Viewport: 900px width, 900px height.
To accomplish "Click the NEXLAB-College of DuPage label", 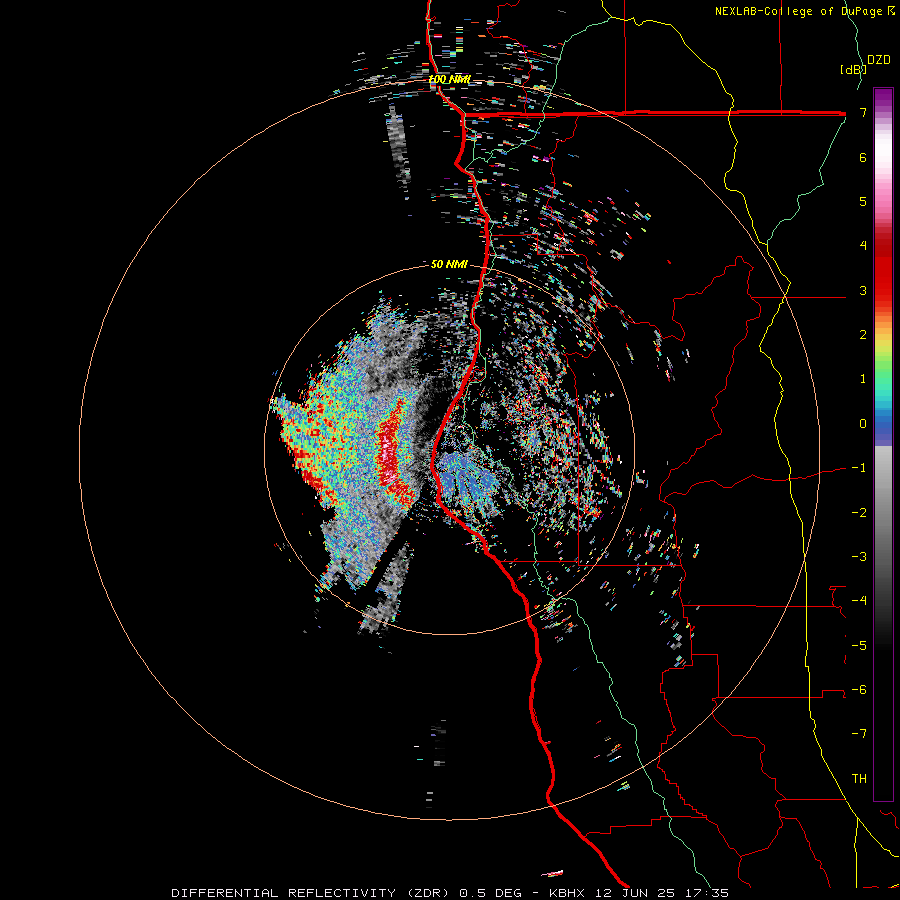I will tap(805, 11).
